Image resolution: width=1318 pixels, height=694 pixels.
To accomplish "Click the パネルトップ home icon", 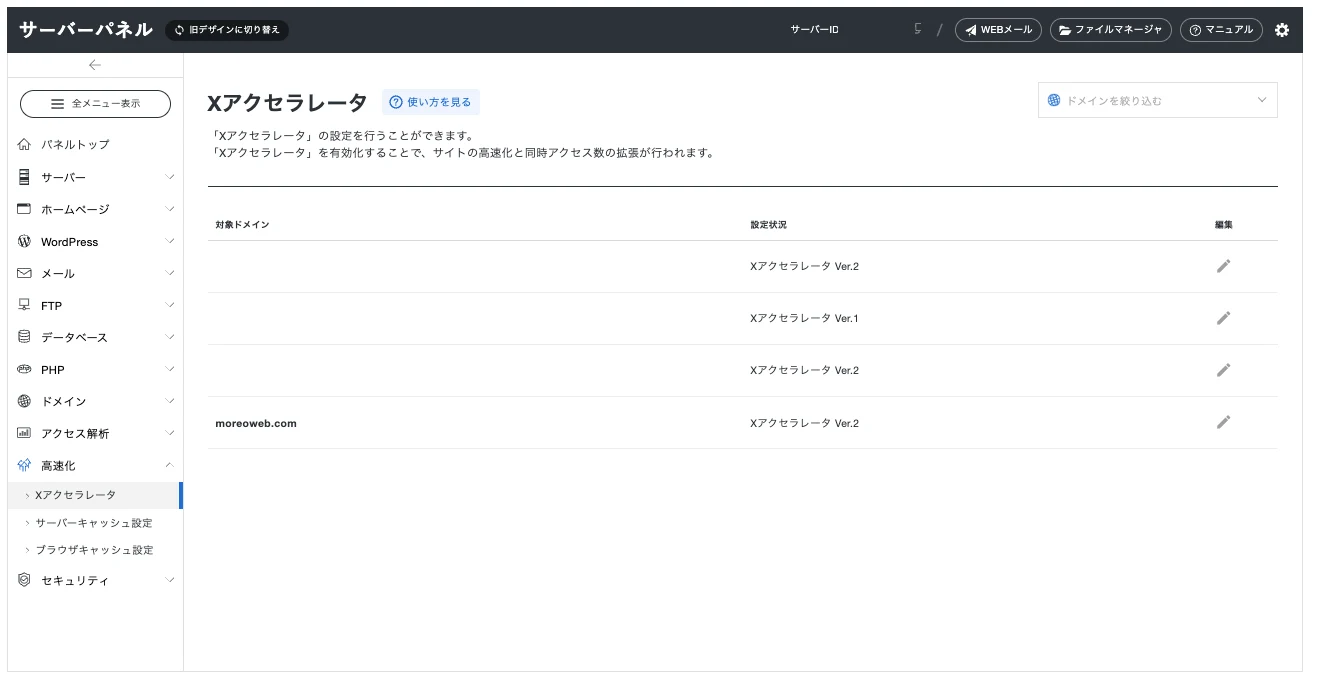I will pyautogui.click(x=25, y=144).
